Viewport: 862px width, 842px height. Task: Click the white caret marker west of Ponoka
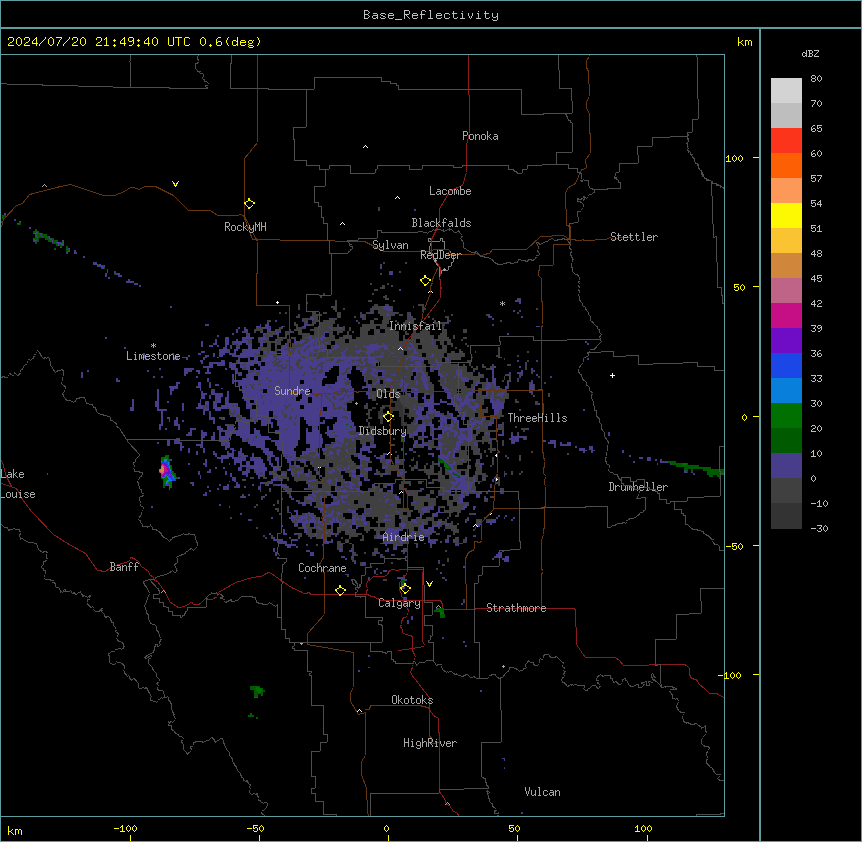(x=365, y=147)
